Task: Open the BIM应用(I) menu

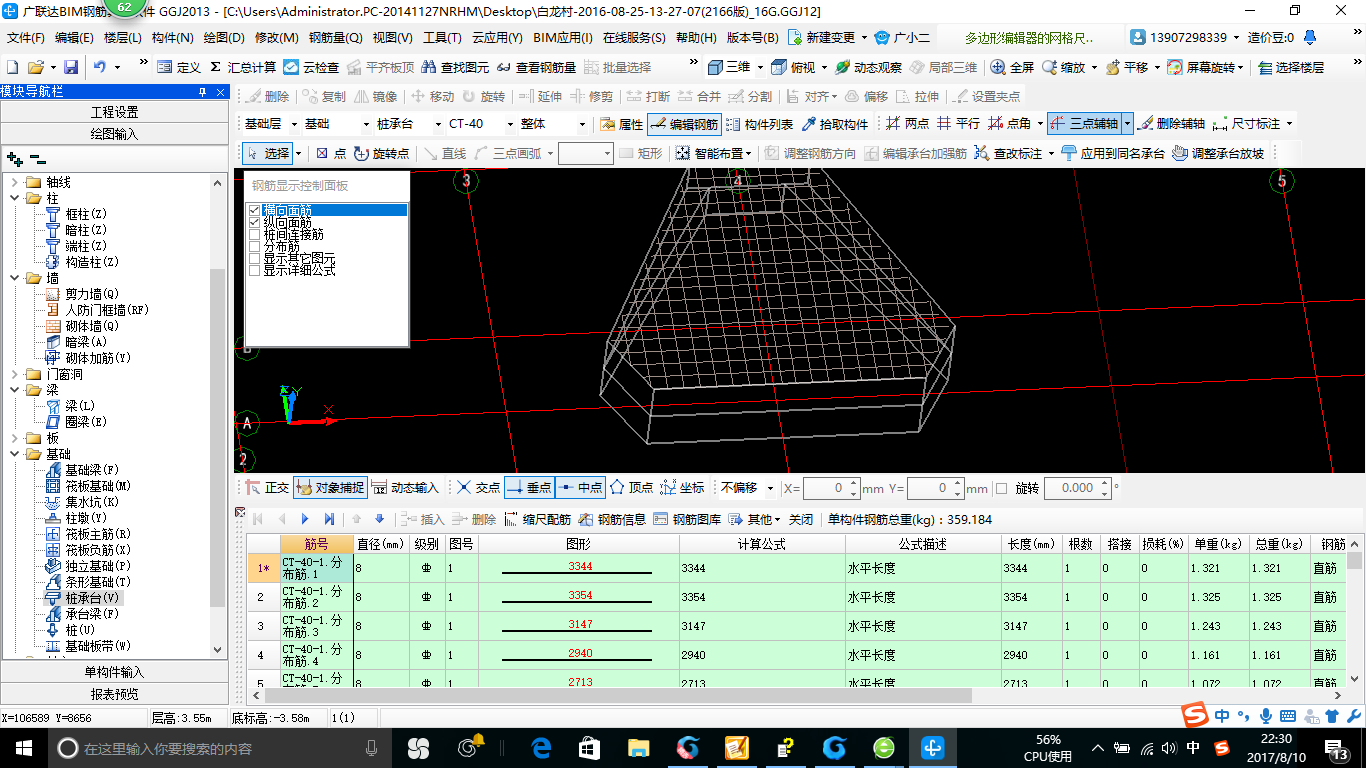Action: [562, 38]
